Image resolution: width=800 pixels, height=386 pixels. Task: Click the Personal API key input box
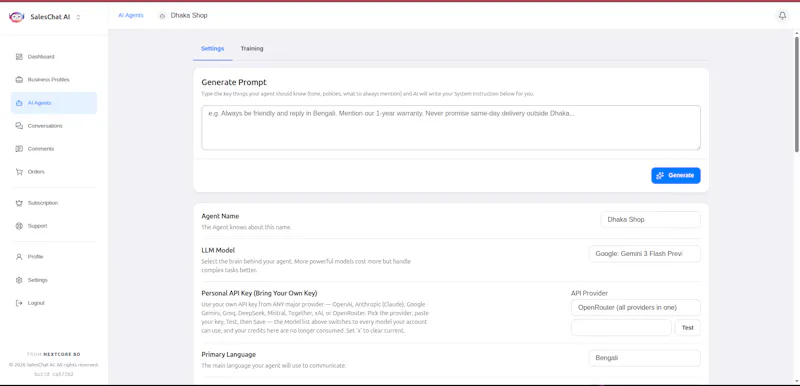(x=621, y=328)
